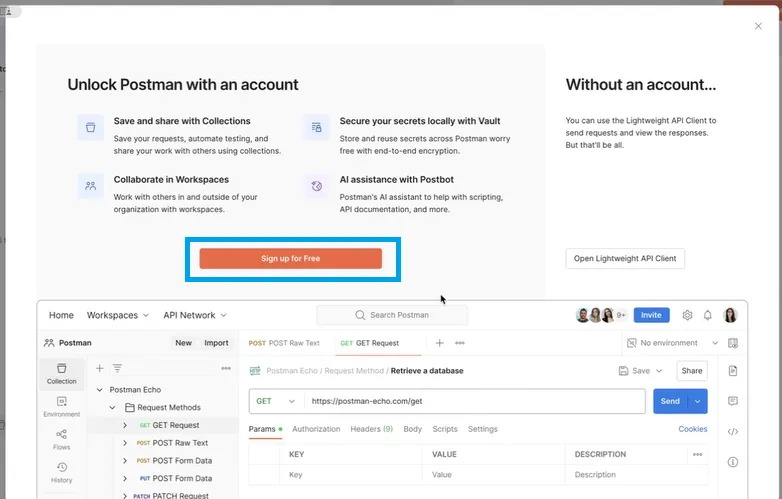The width and height of the screenshot is (782, 499).
Task: Click the Share button
Action: click(692, 371)
